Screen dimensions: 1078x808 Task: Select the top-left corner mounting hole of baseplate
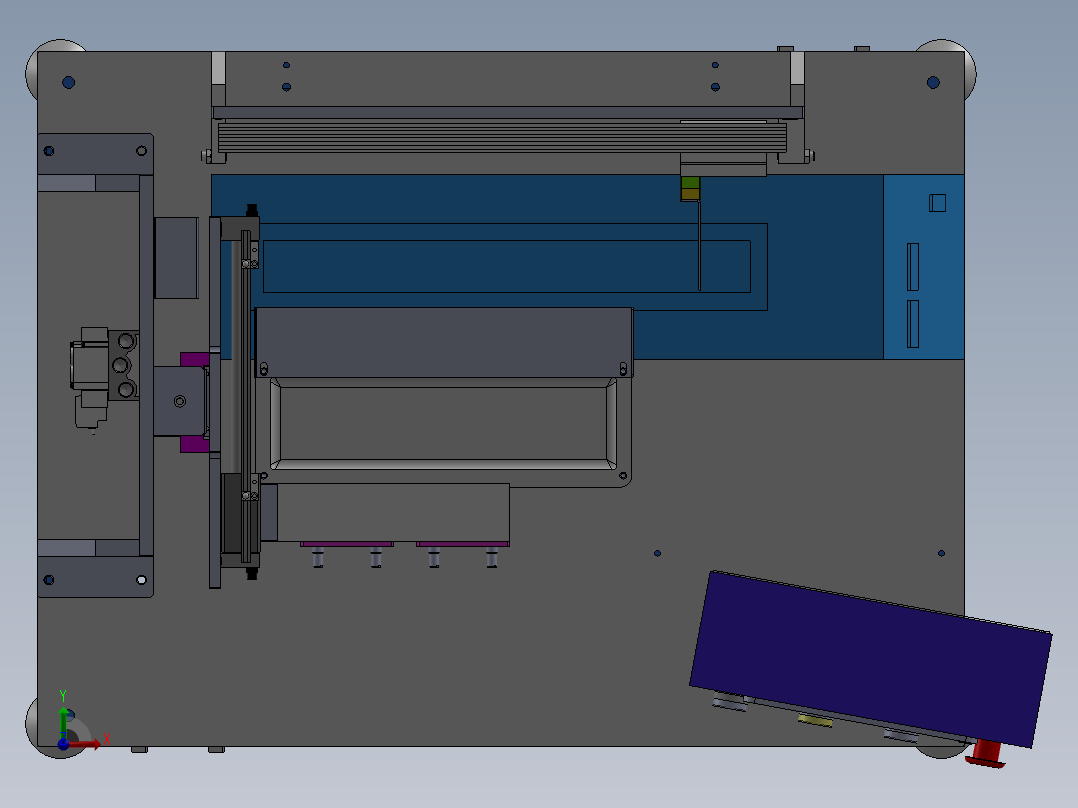point(68,83)
